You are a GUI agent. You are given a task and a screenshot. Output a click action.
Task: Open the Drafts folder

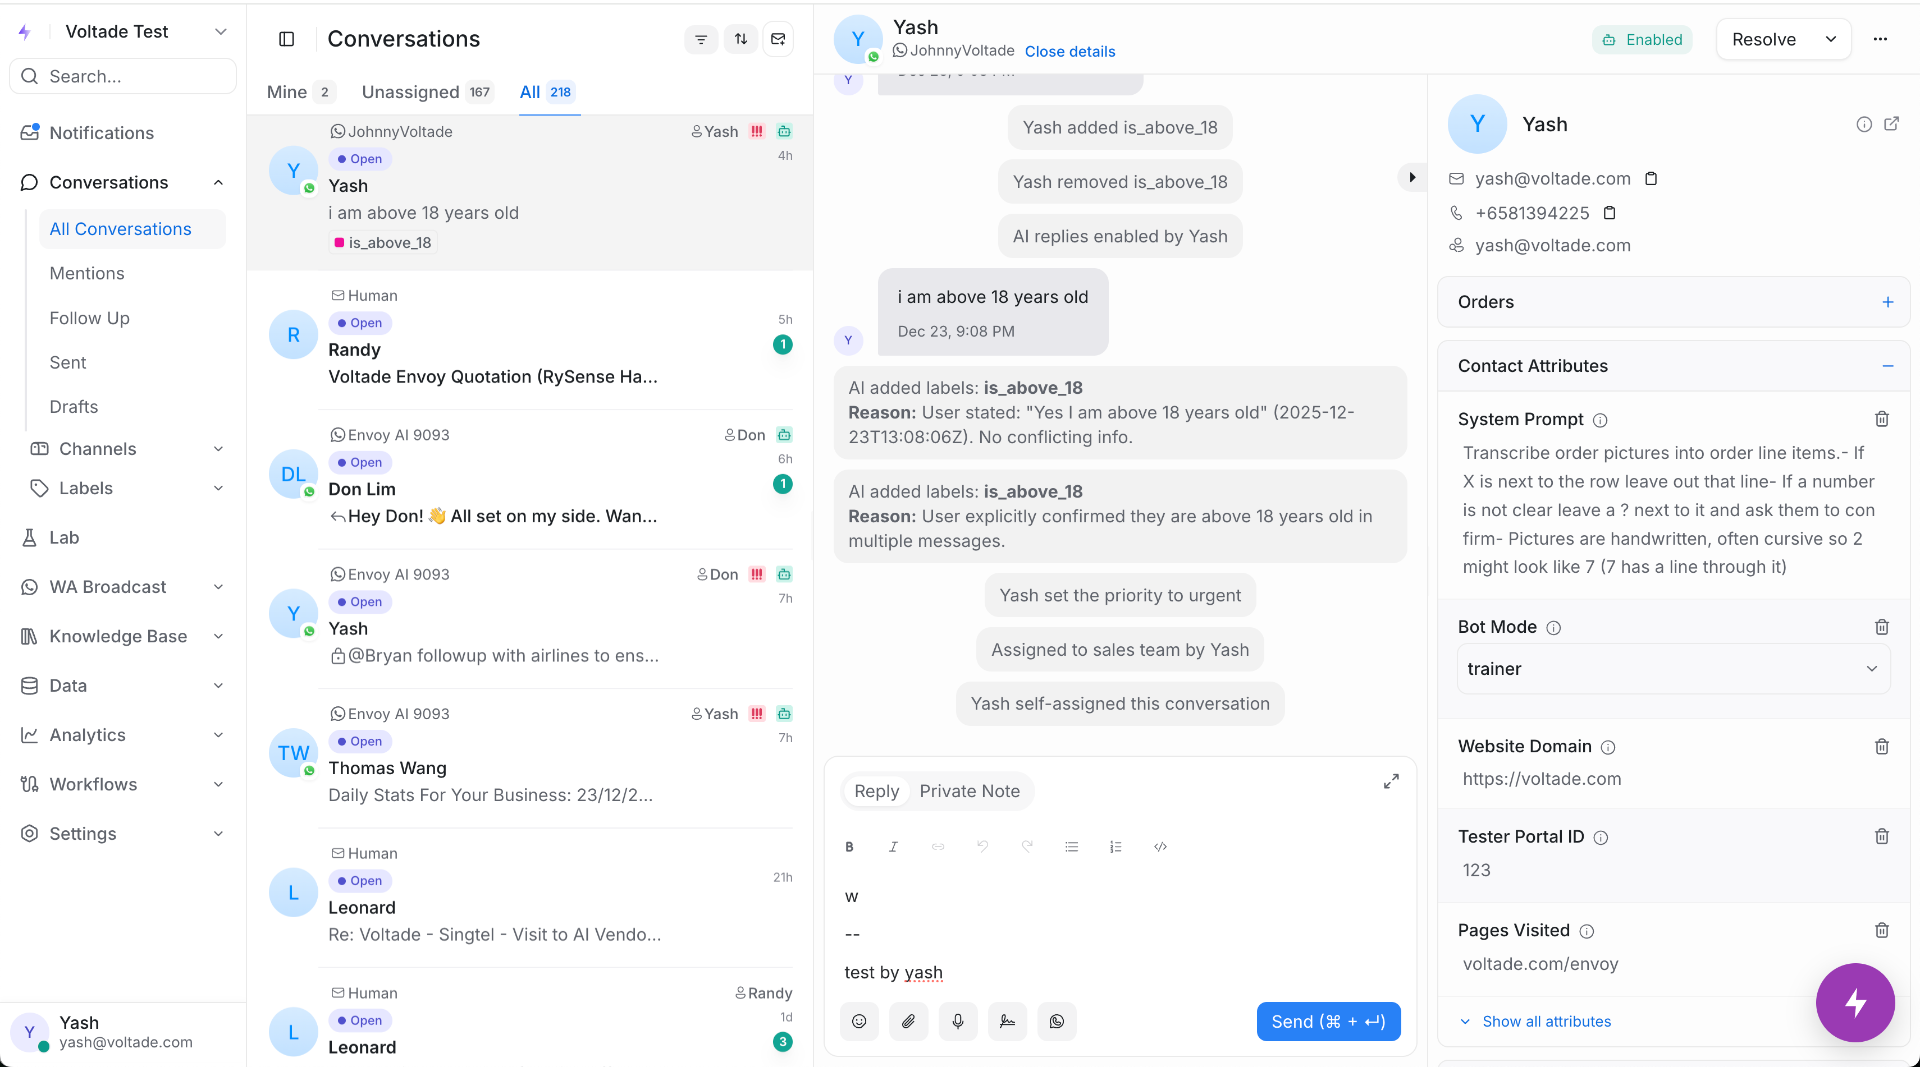[x=74, y=407]
